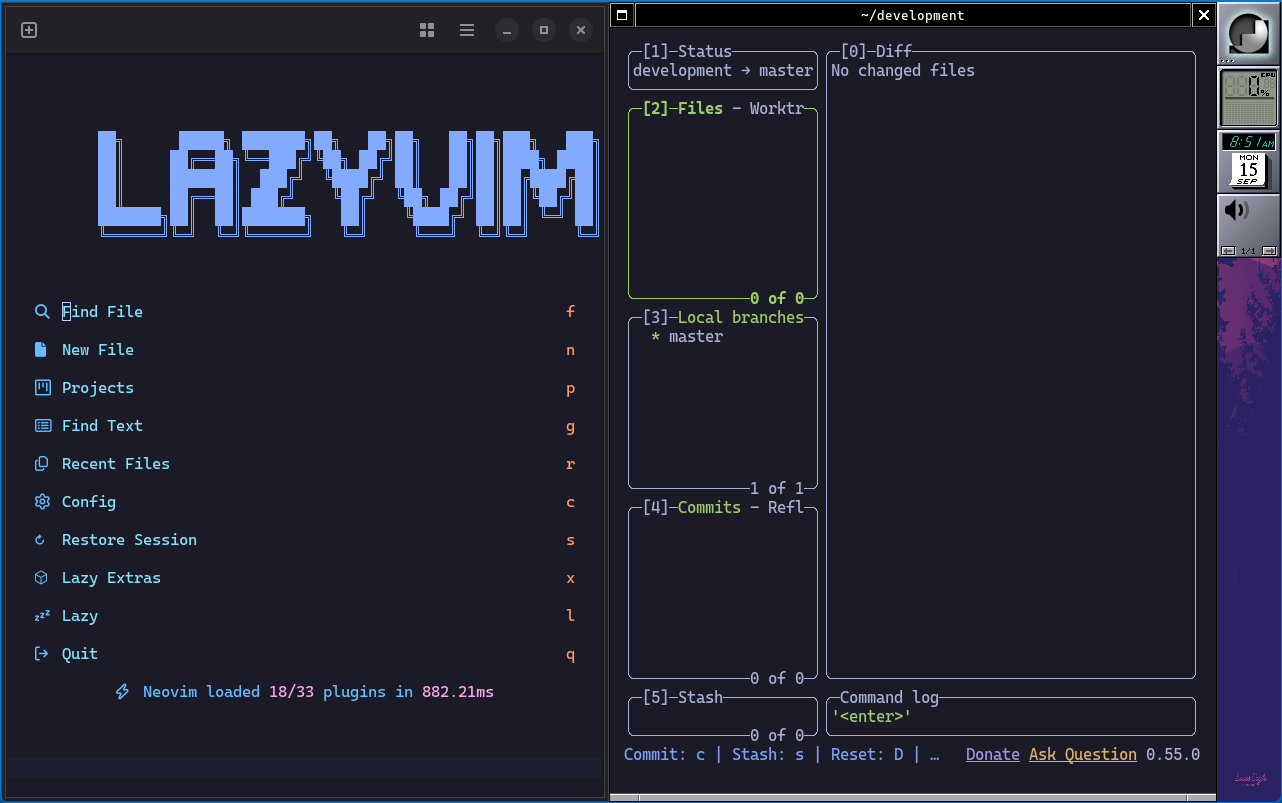
Task: Open the grid overview icon in left titlebar
Action: [x=427, y=30]
